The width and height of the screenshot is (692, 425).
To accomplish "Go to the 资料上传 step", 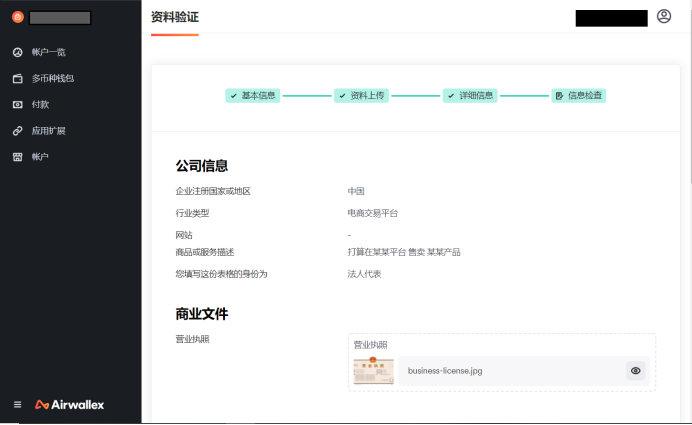I will 362,96.
